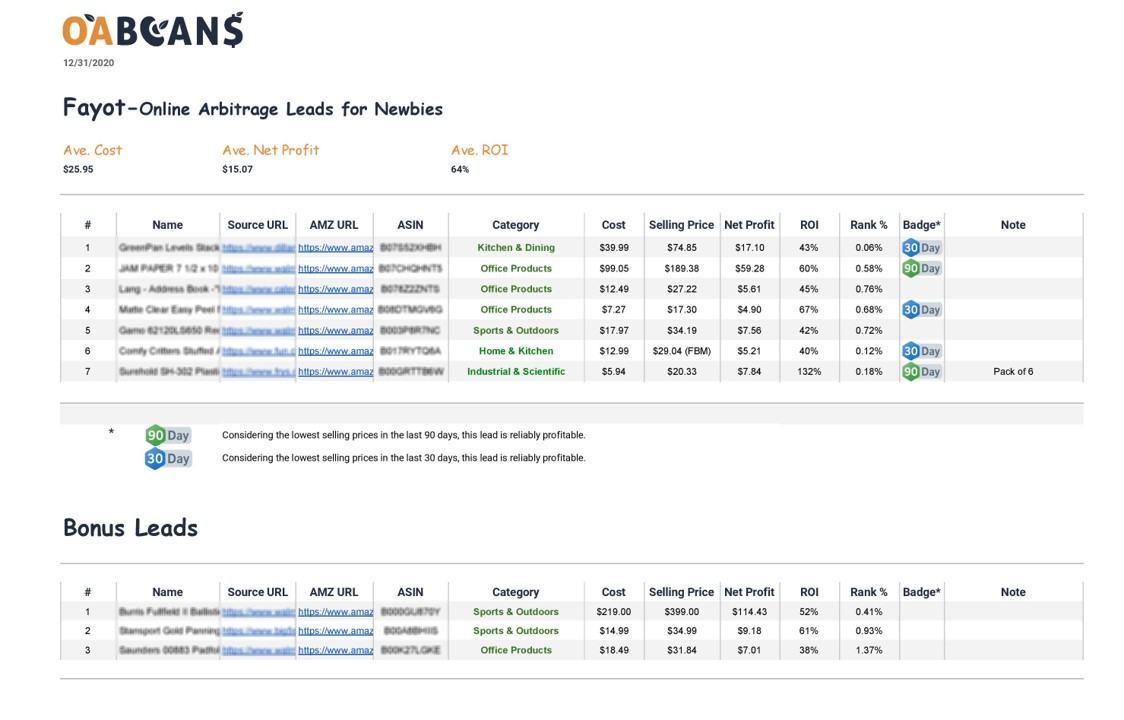Open the AMZ URL for the $14.99 bonus lead
Image resolution: width=1124 pixels, height=720 pixels.
pos(335,631)
